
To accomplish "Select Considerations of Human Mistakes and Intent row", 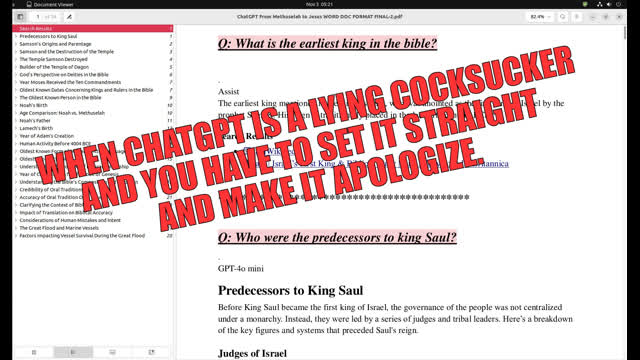I will 93,220.
